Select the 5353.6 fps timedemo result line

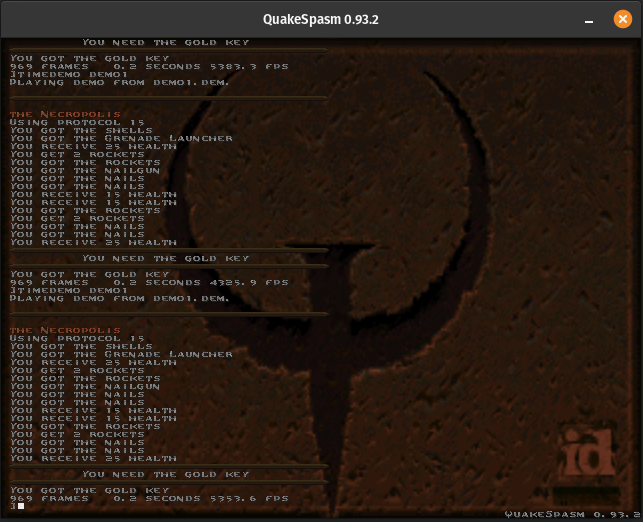click(x=149, y=499)
